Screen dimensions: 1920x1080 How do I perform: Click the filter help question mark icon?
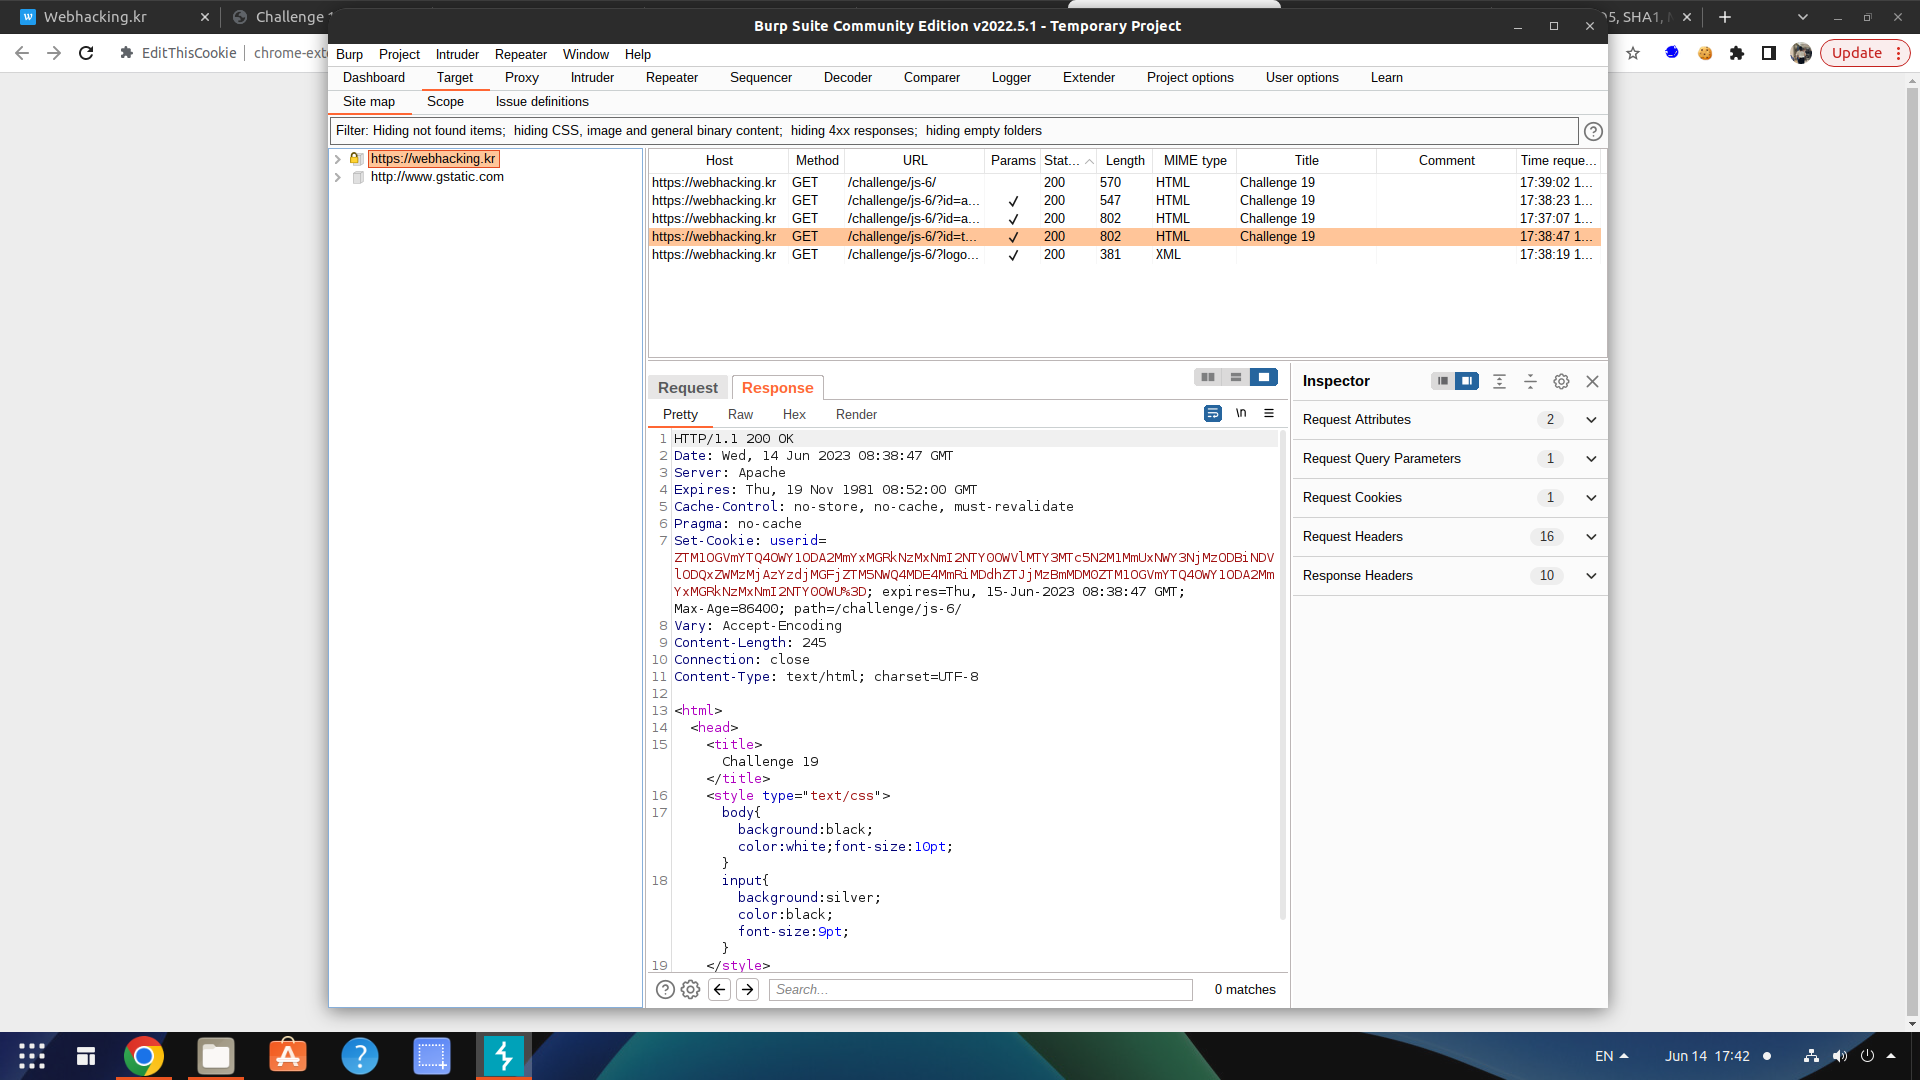click(x=1593, y=131)
